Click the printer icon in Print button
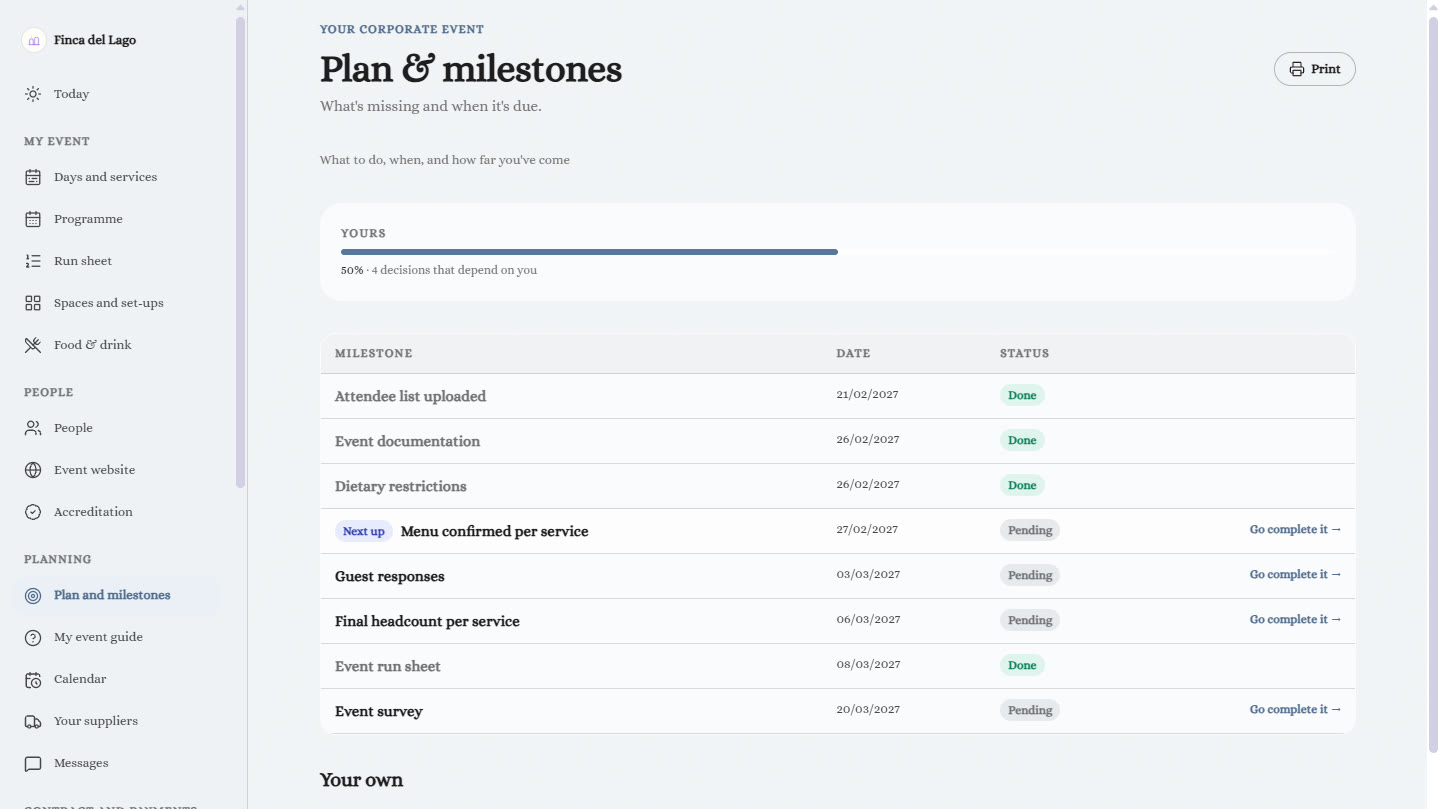The image size is (1440, 809). (x=1297, y=69)
